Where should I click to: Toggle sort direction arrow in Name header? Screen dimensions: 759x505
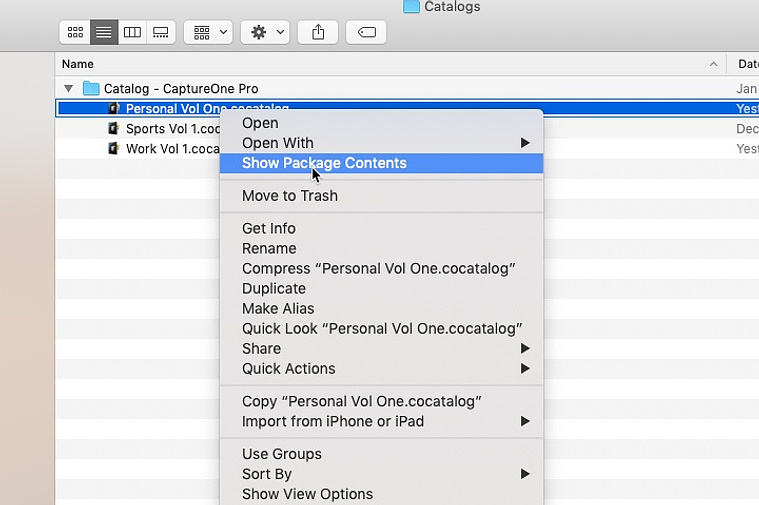tap(713, 64)
